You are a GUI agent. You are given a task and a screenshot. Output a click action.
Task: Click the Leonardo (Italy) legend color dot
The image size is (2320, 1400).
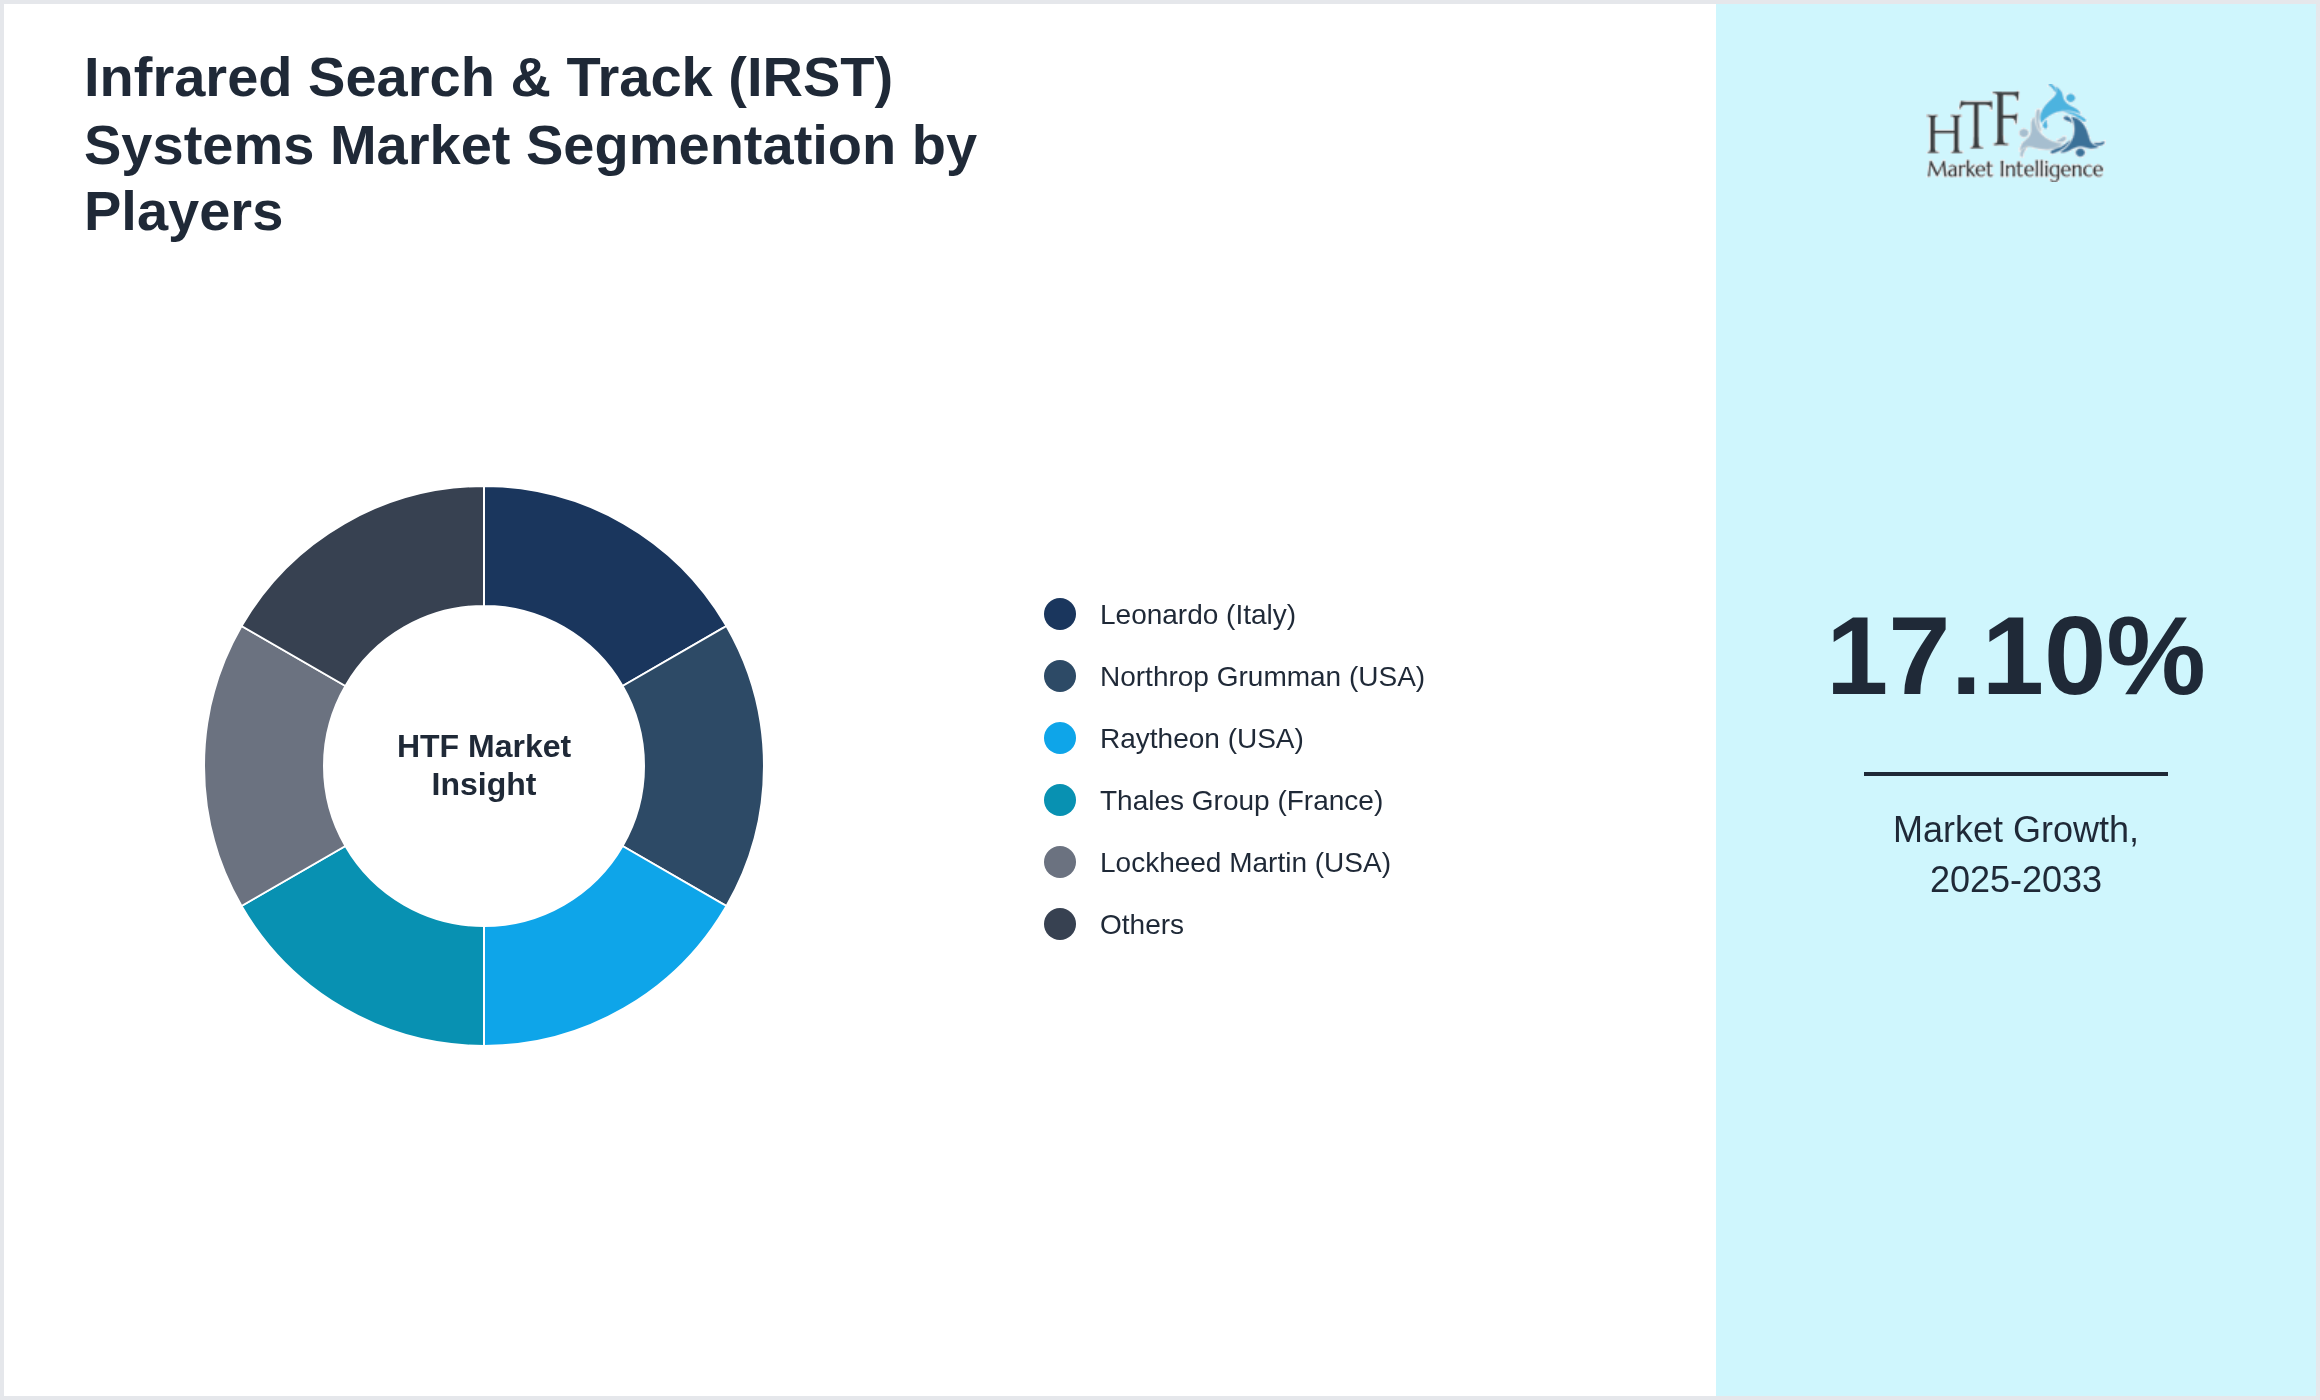coord(1060,614)
